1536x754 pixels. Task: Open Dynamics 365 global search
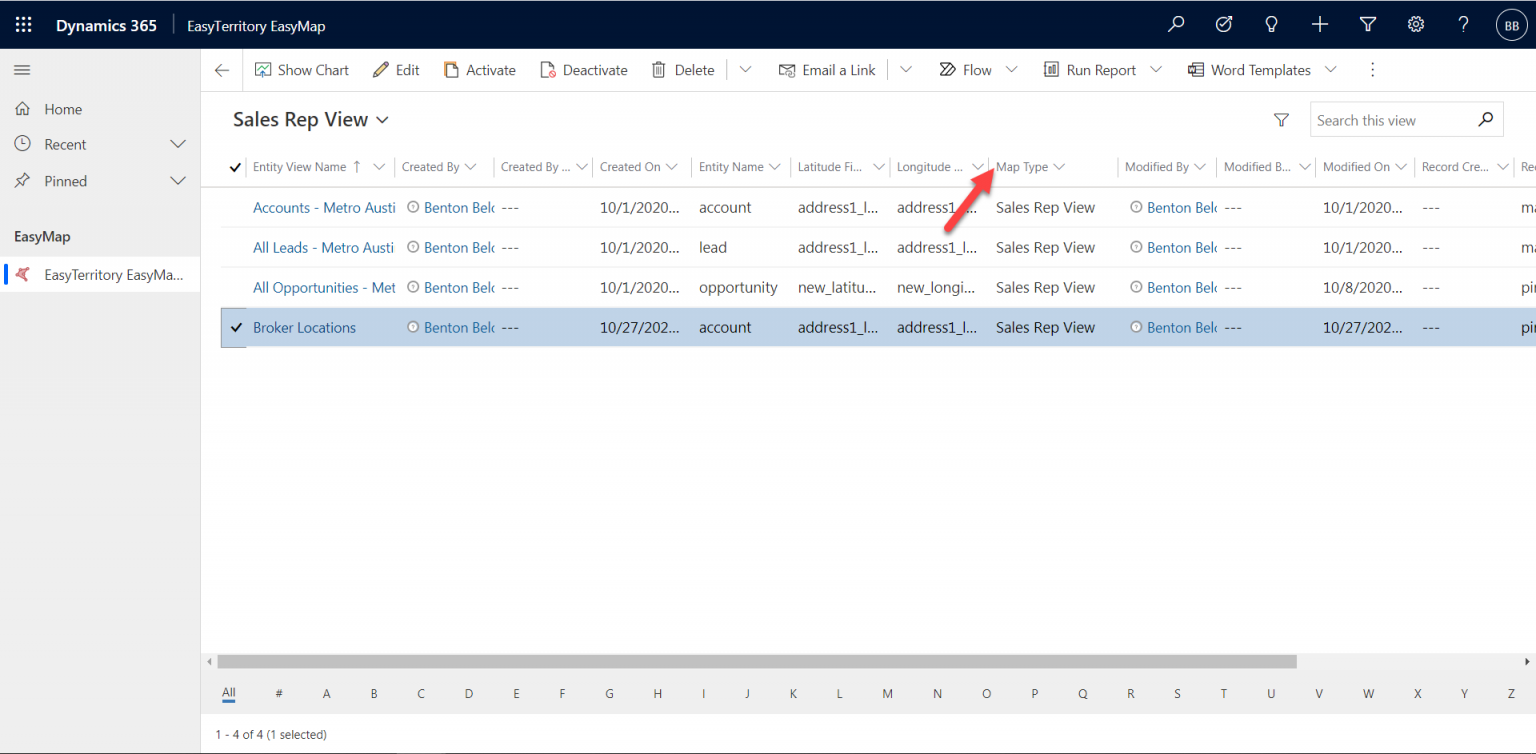point(1175,23)
